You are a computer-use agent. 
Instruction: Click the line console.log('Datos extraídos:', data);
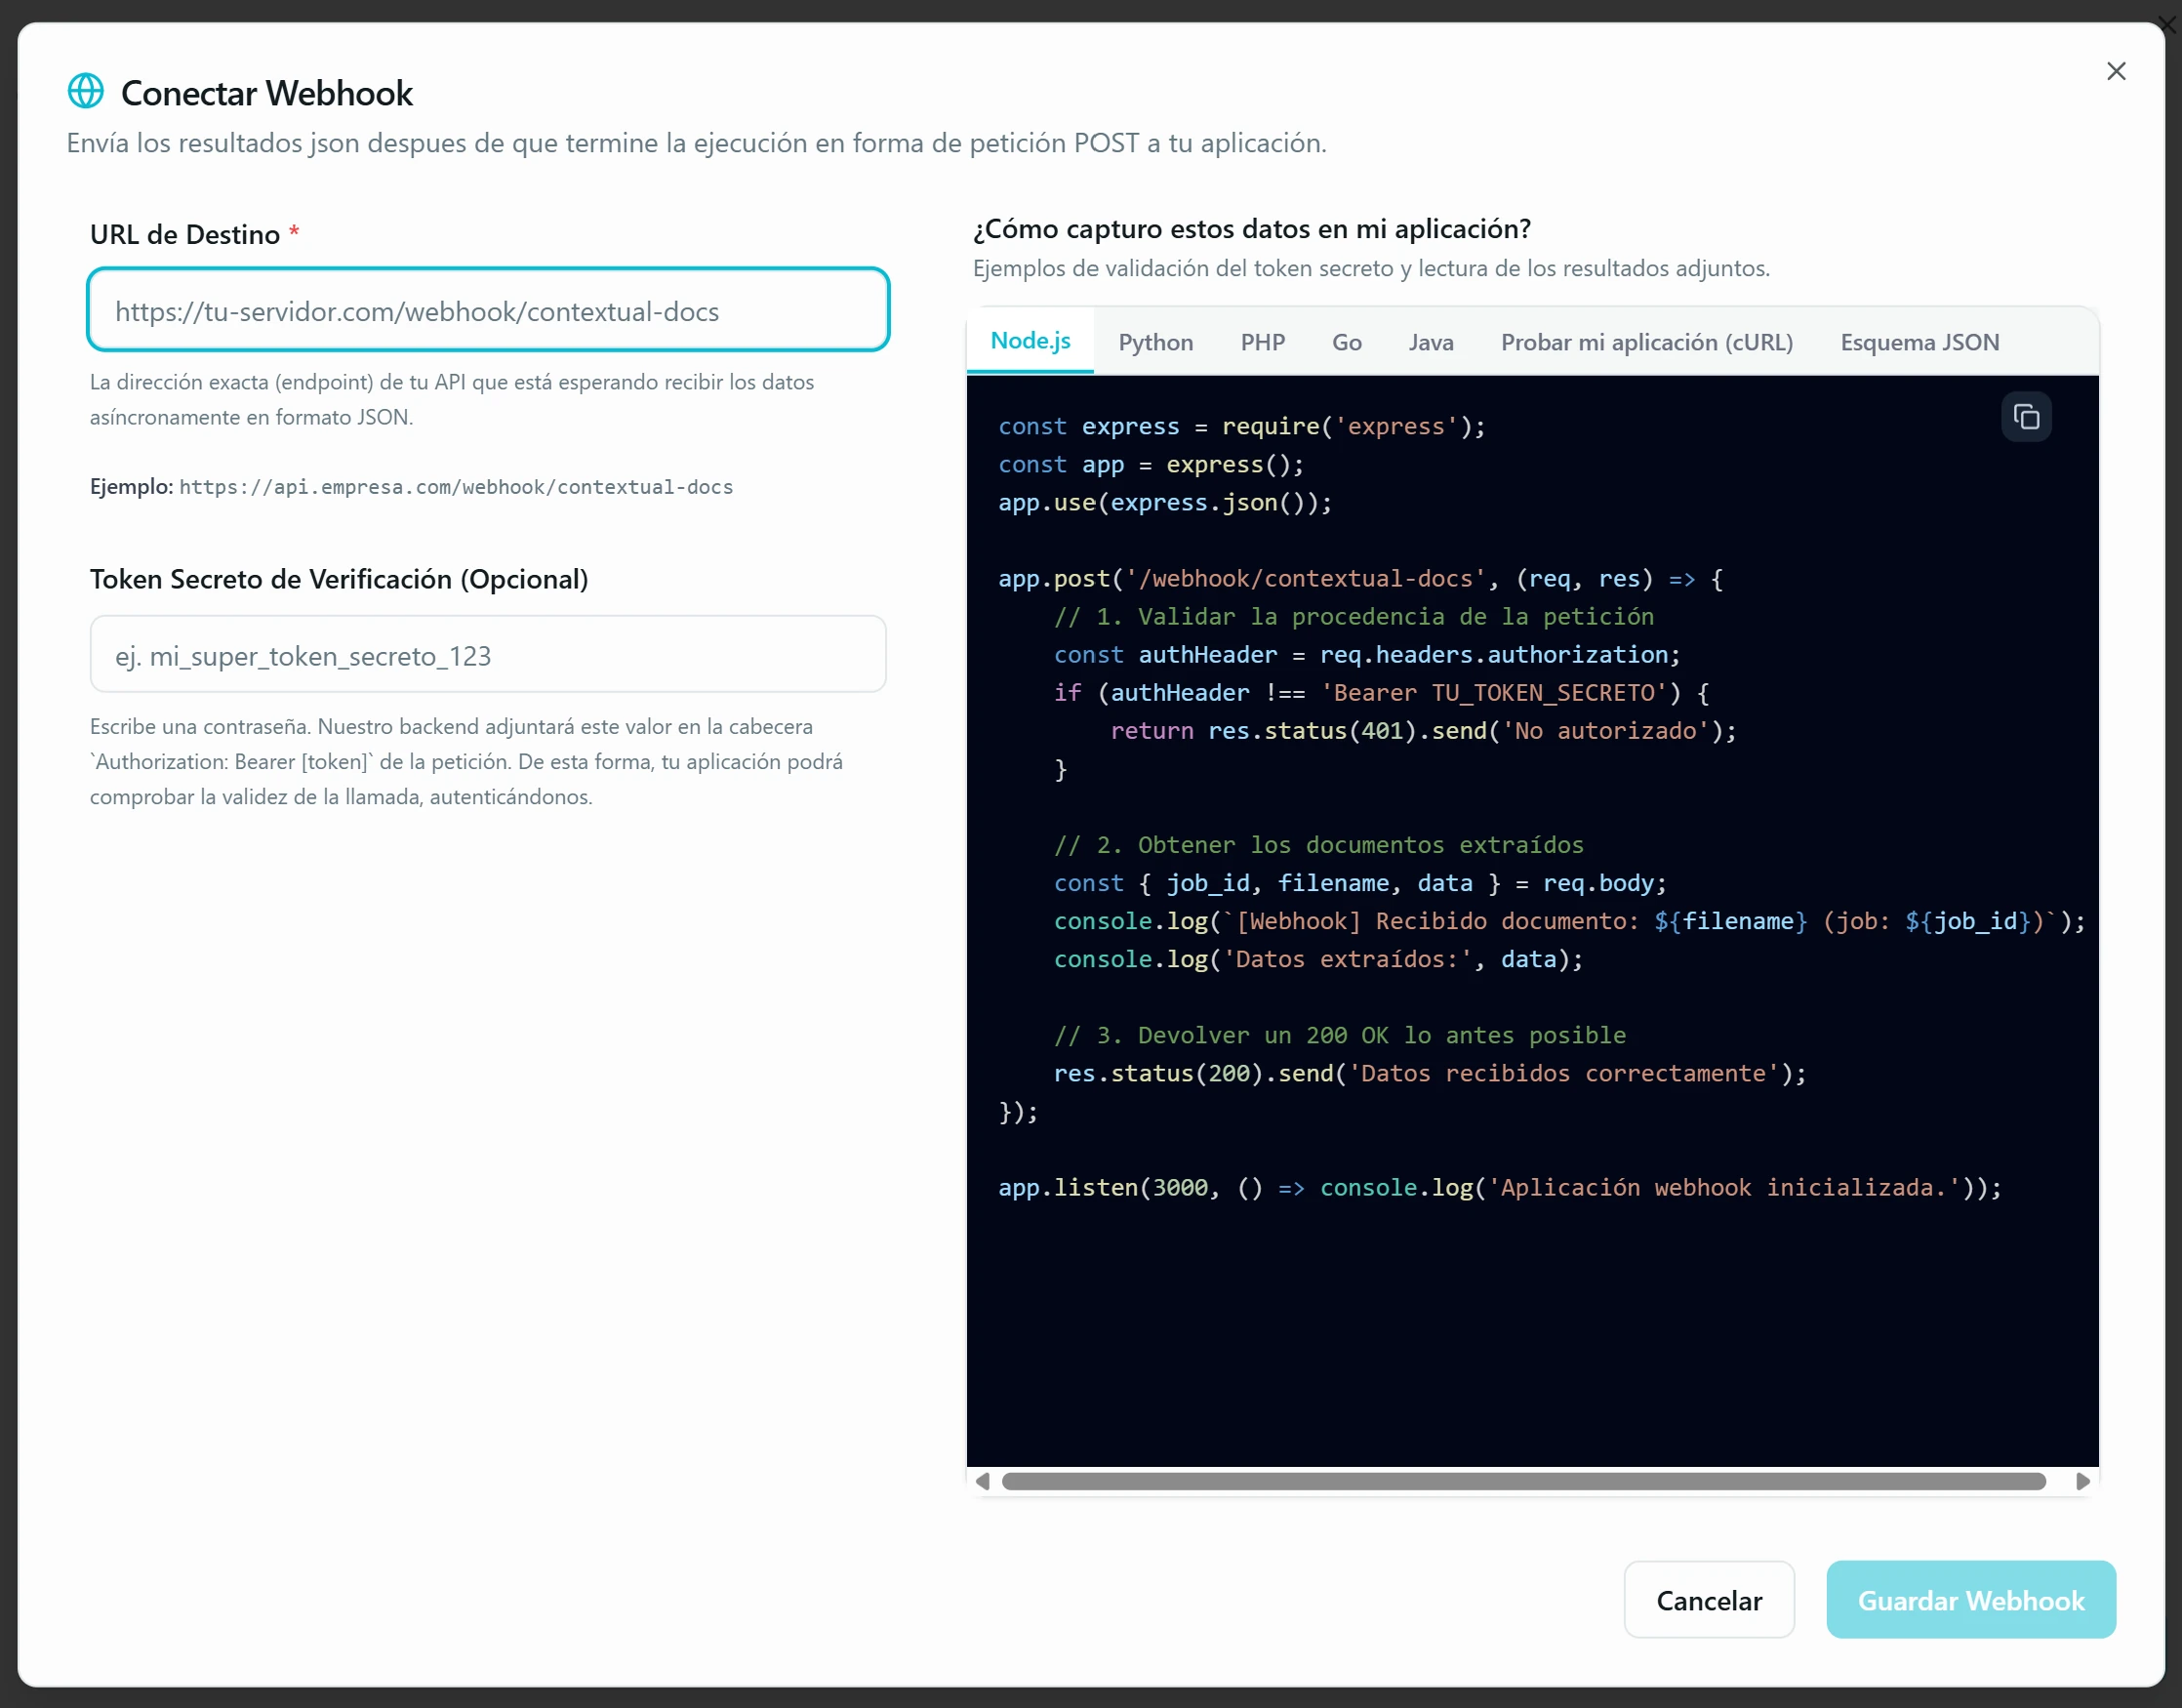coord(1319,959)
